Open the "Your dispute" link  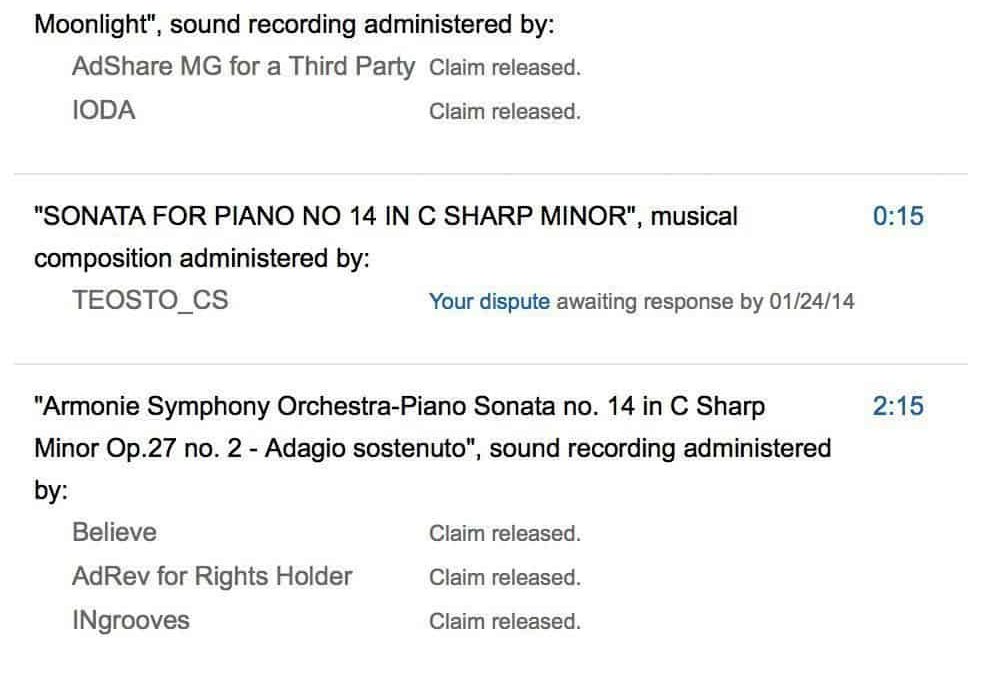pyautogui.click(x=489, y=301)
